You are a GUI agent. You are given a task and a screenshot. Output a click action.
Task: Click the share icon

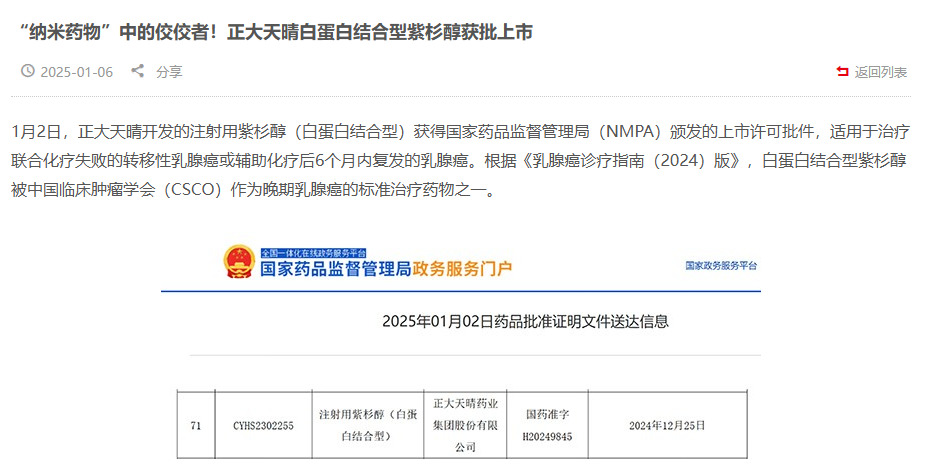click(x=138, y=71)
